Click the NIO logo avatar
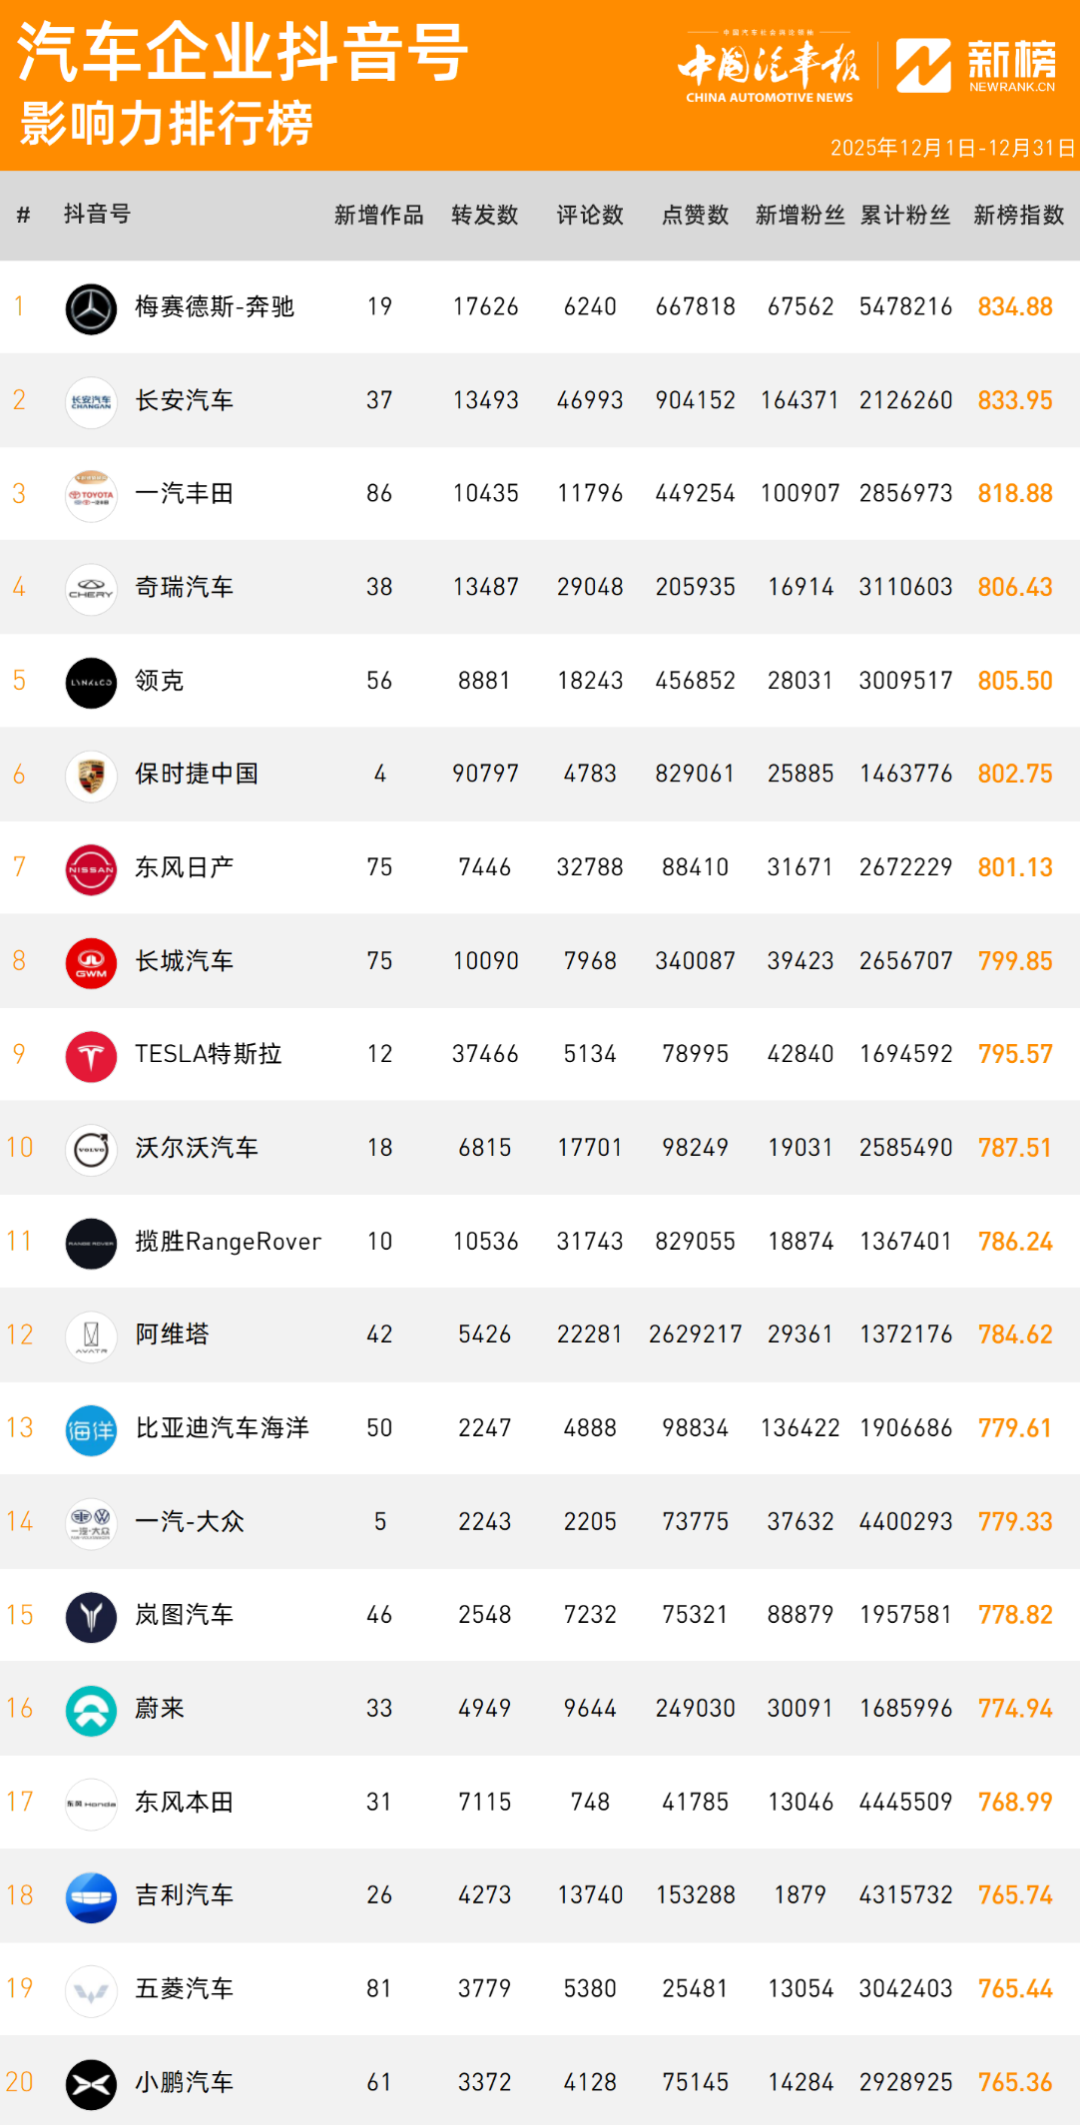 [x=91, y=1710]
